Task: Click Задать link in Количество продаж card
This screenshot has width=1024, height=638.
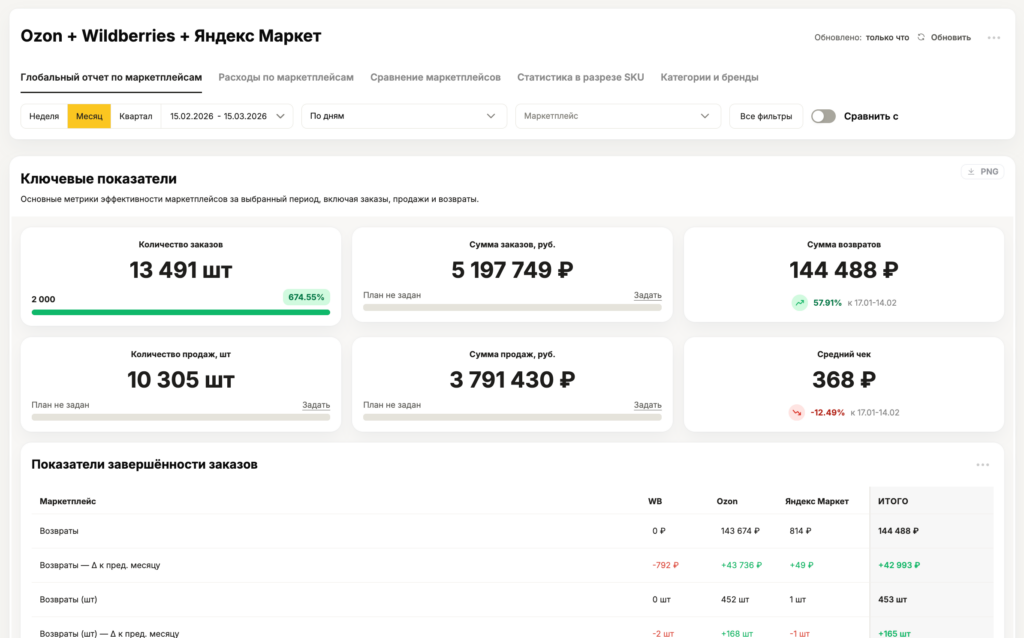Action: click(316, 405)
